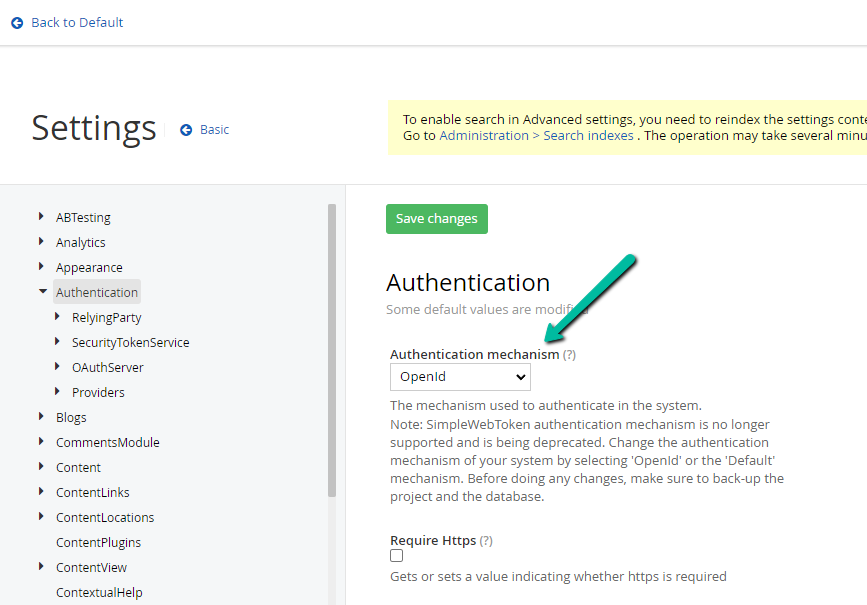Click the Save changes button

tap(436, 218)
